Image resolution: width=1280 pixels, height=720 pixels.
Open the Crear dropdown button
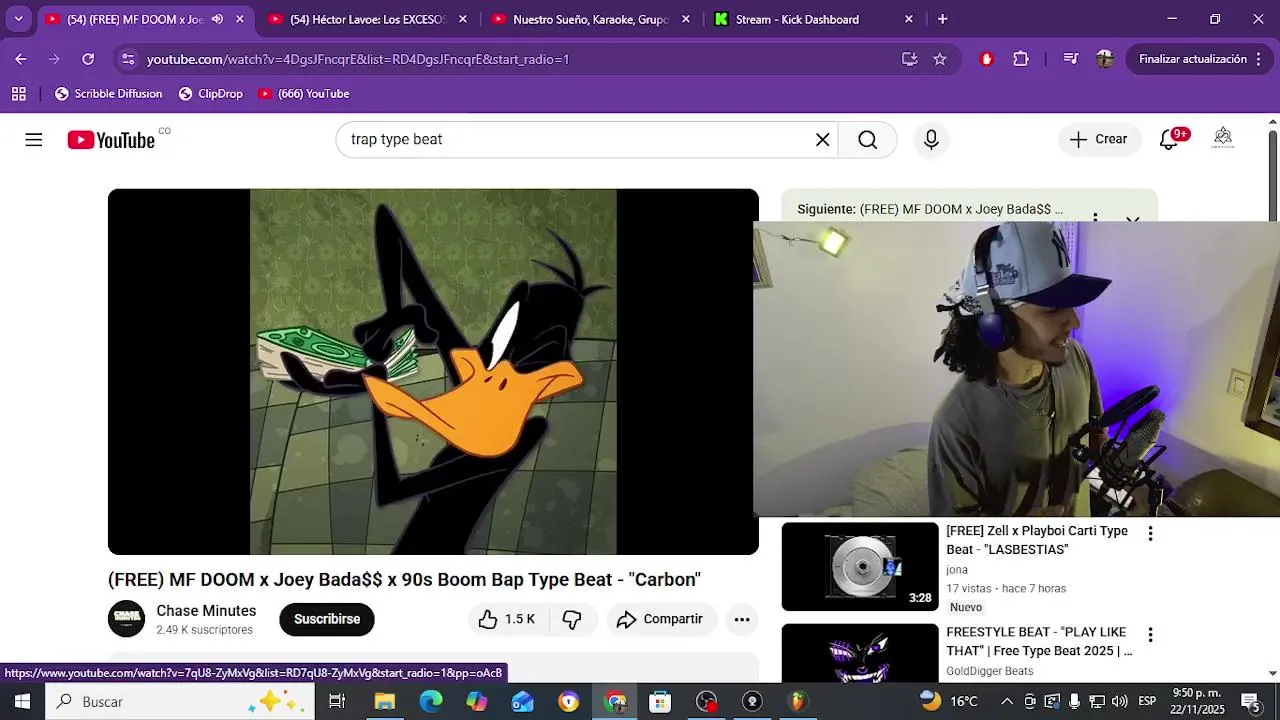coord(1098,140)
